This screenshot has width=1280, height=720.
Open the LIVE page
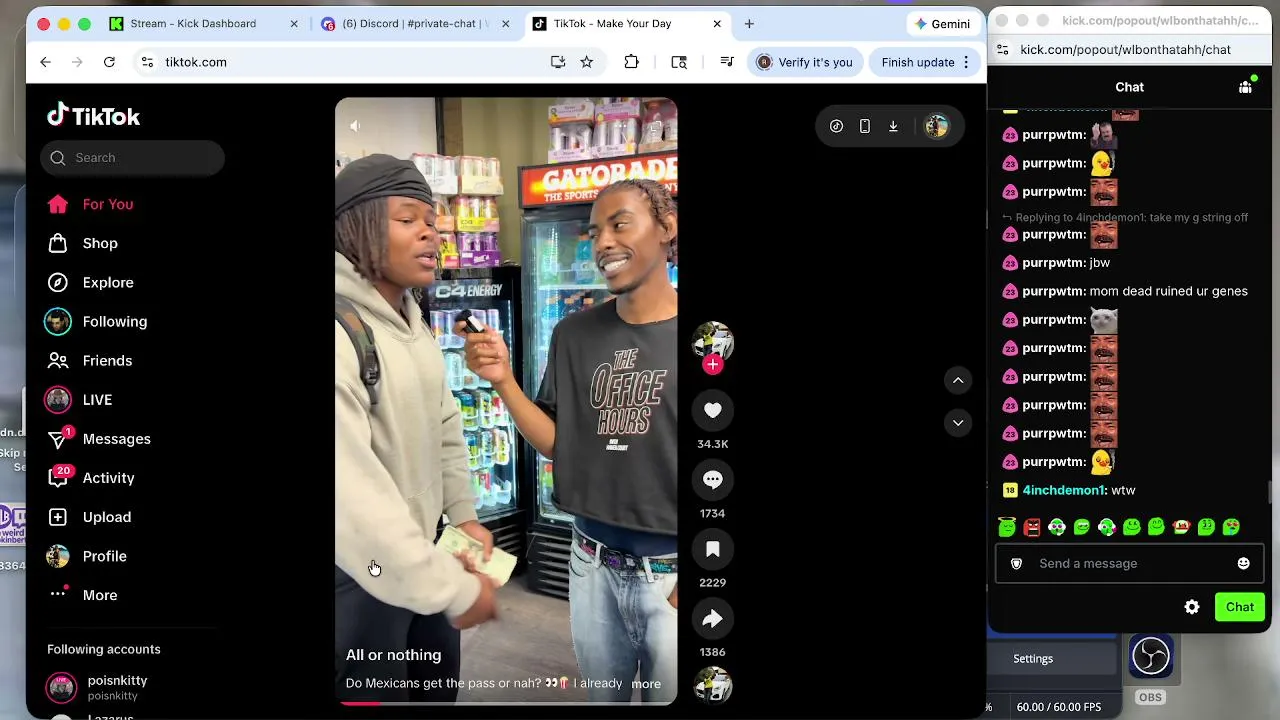point(80,400)
